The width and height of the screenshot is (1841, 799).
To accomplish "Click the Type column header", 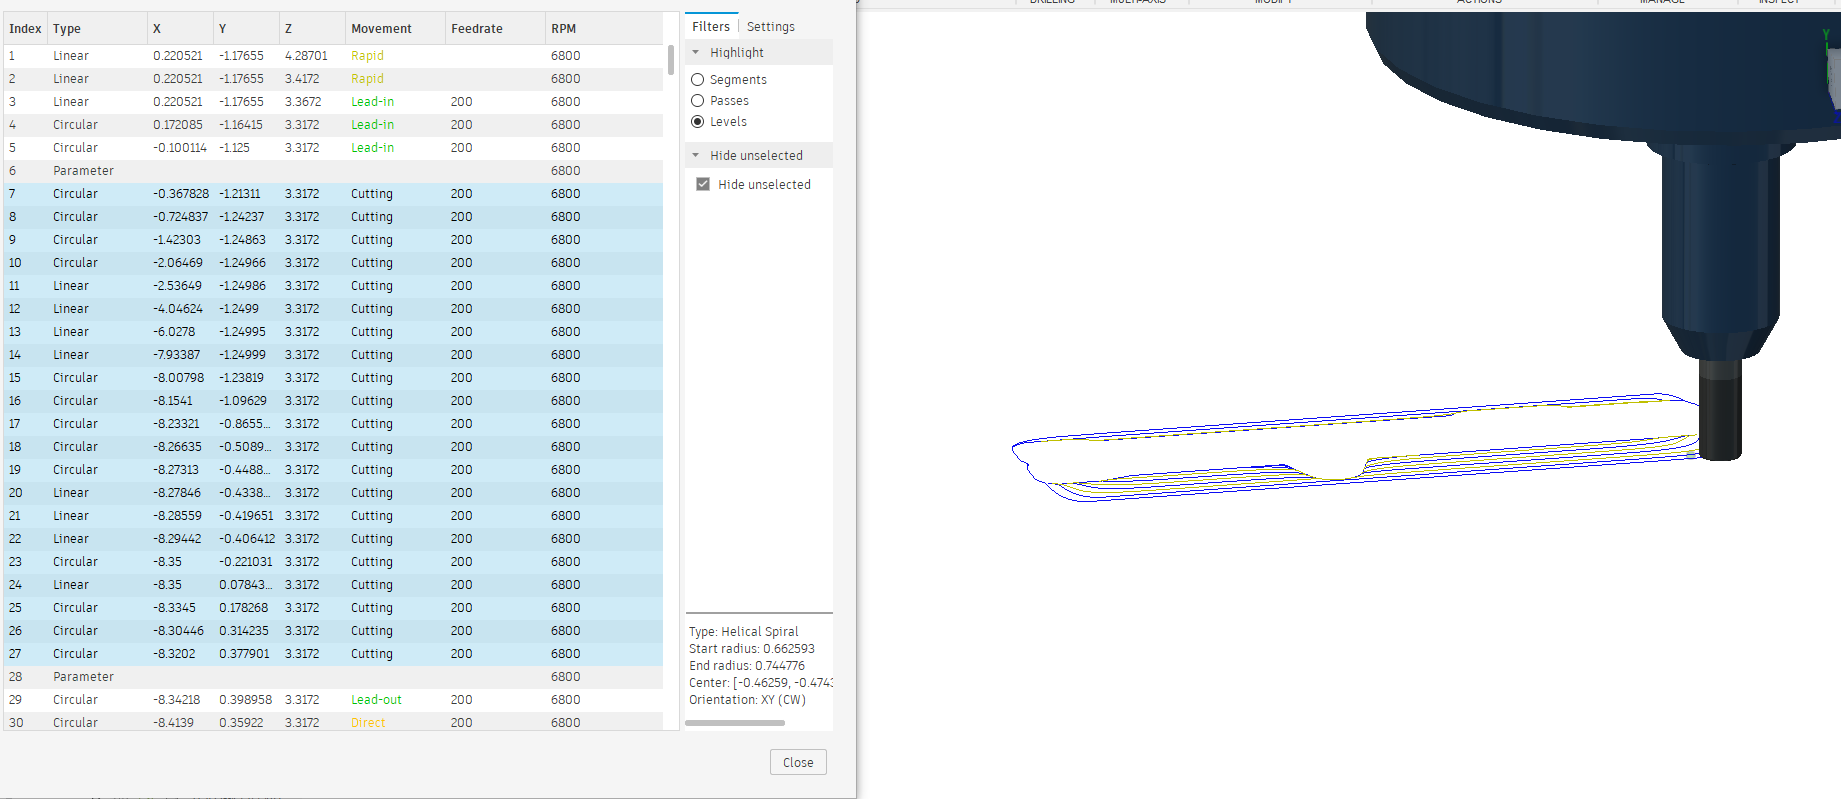I will click(97, 29).
